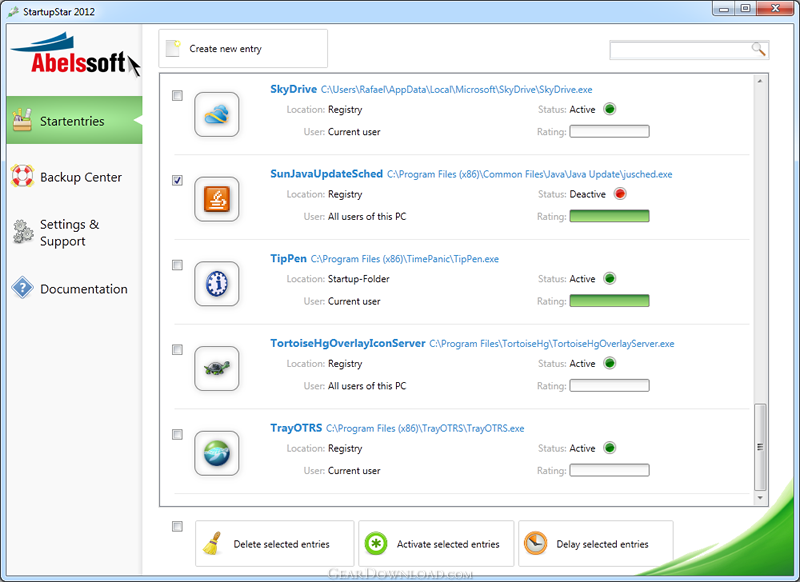Click the SunJavaUpdateSched Java icon
The image size is (800, 582).
pyautogui.click(x=217, y=199)
